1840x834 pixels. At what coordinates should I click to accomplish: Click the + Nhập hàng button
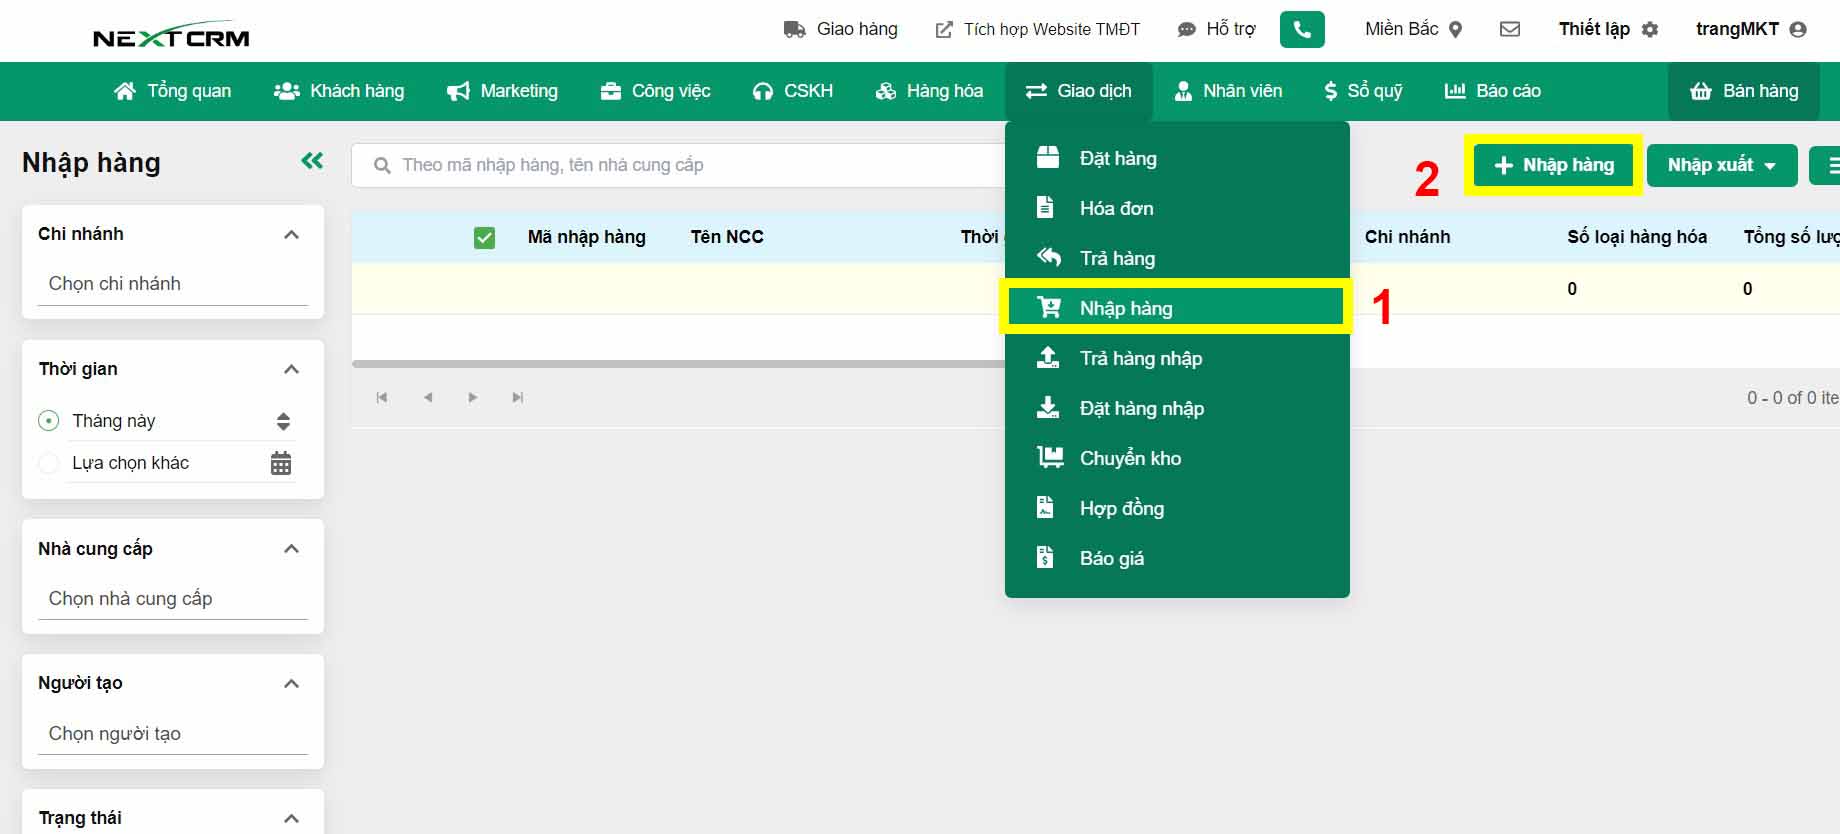pyautogui.click(x=1553, y=165)
